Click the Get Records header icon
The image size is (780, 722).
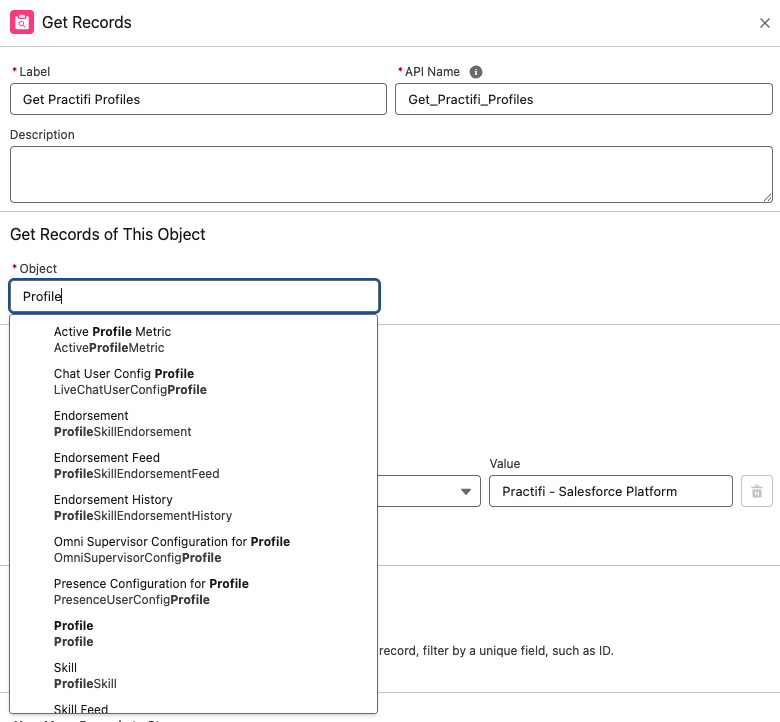(x=22, y=22)
